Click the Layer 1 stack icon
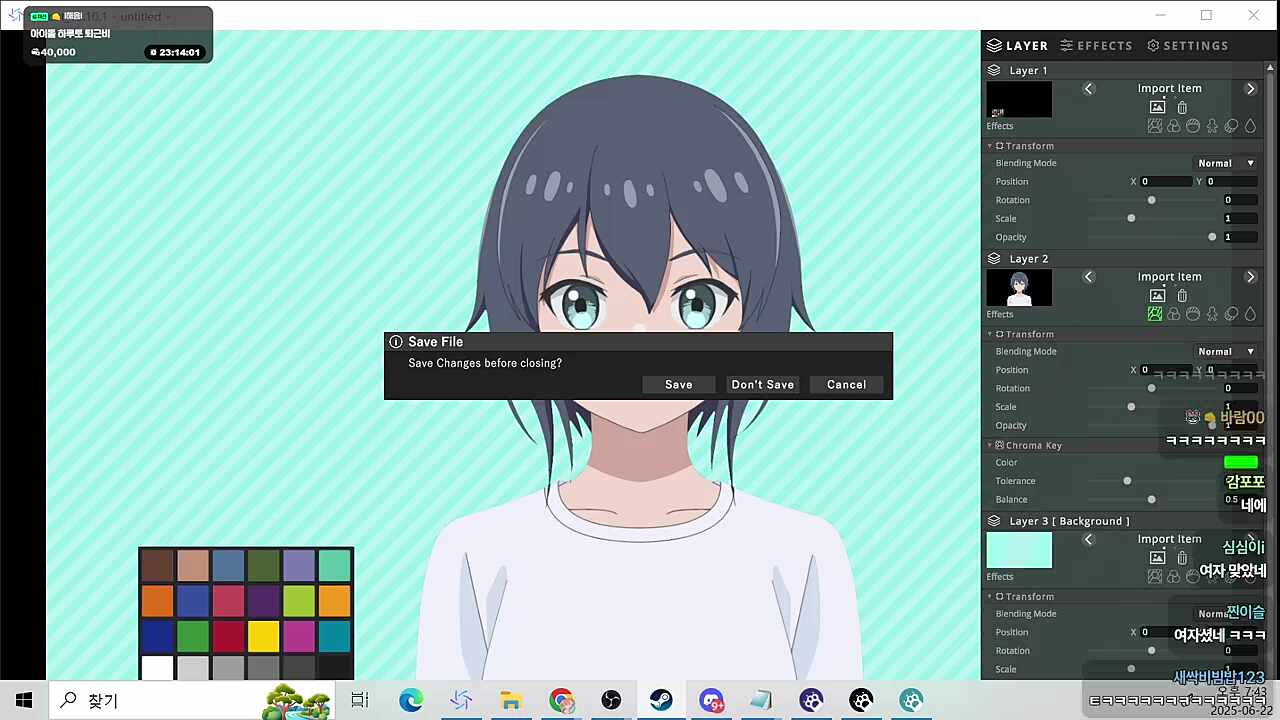The width and height of the screenshot is (1280, 720). coord(994,71)
